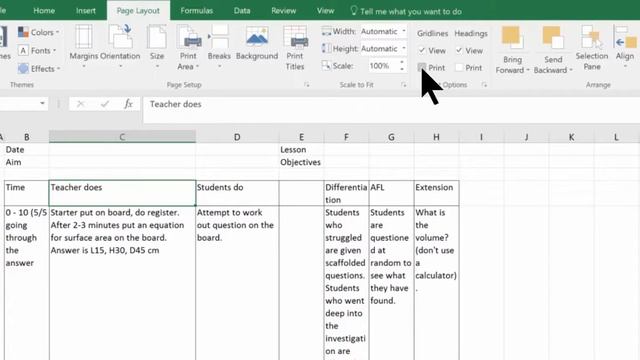Select the Extension header cell
640x360 pixels.
click(x=437, y=193)
